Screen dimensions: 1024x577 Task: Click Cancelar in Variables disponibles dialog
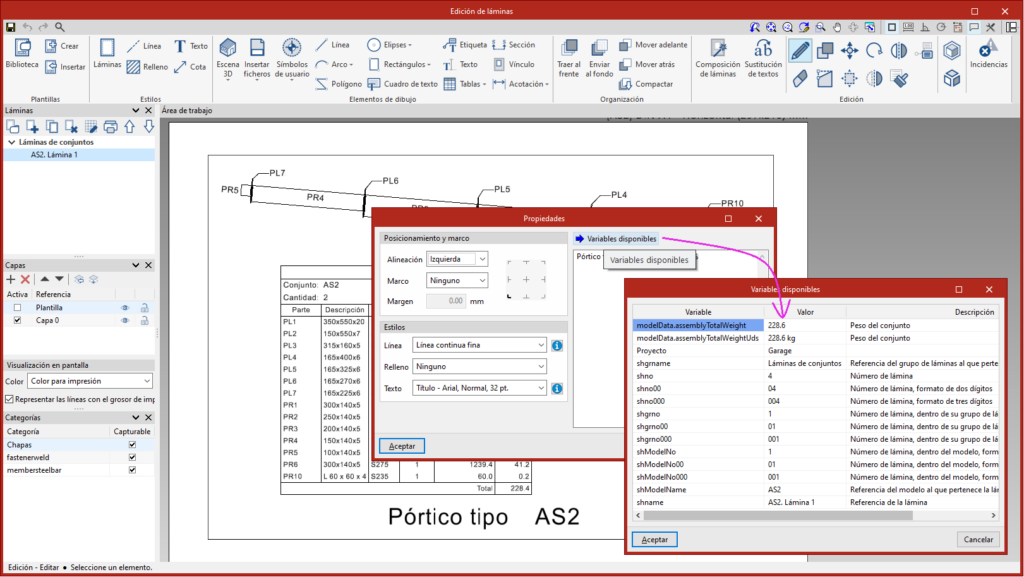(x=977, y=539)
